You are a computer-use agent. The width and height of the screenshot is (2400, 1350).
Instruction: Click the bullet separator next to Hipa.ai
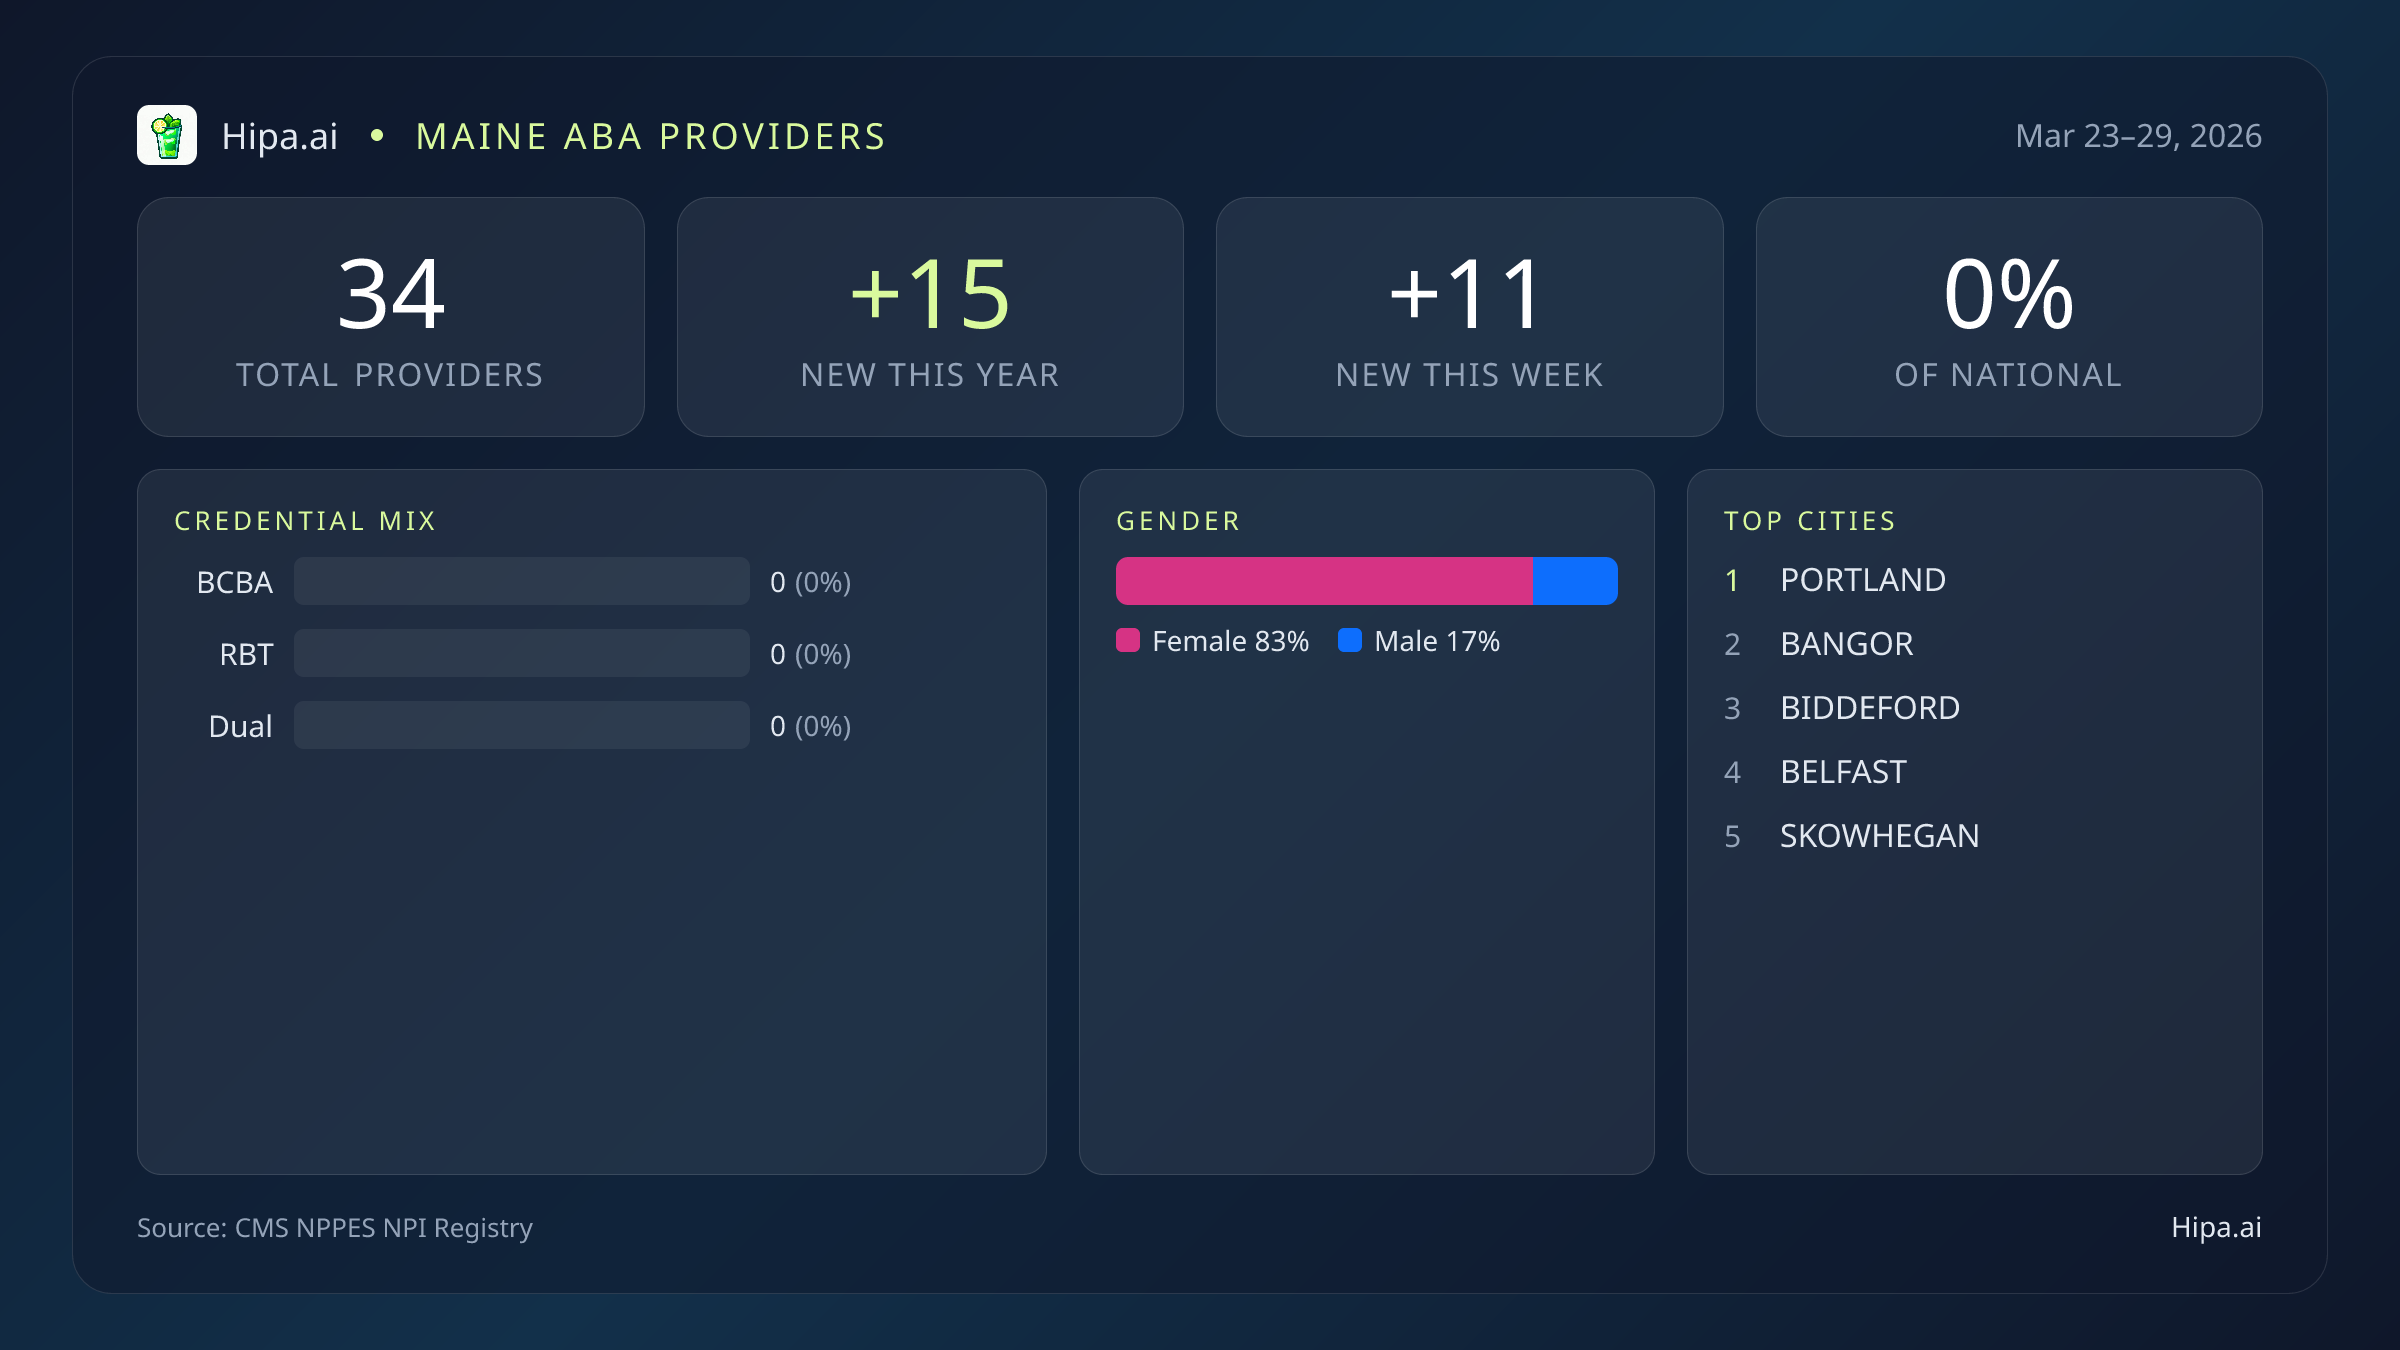(378, 136)
